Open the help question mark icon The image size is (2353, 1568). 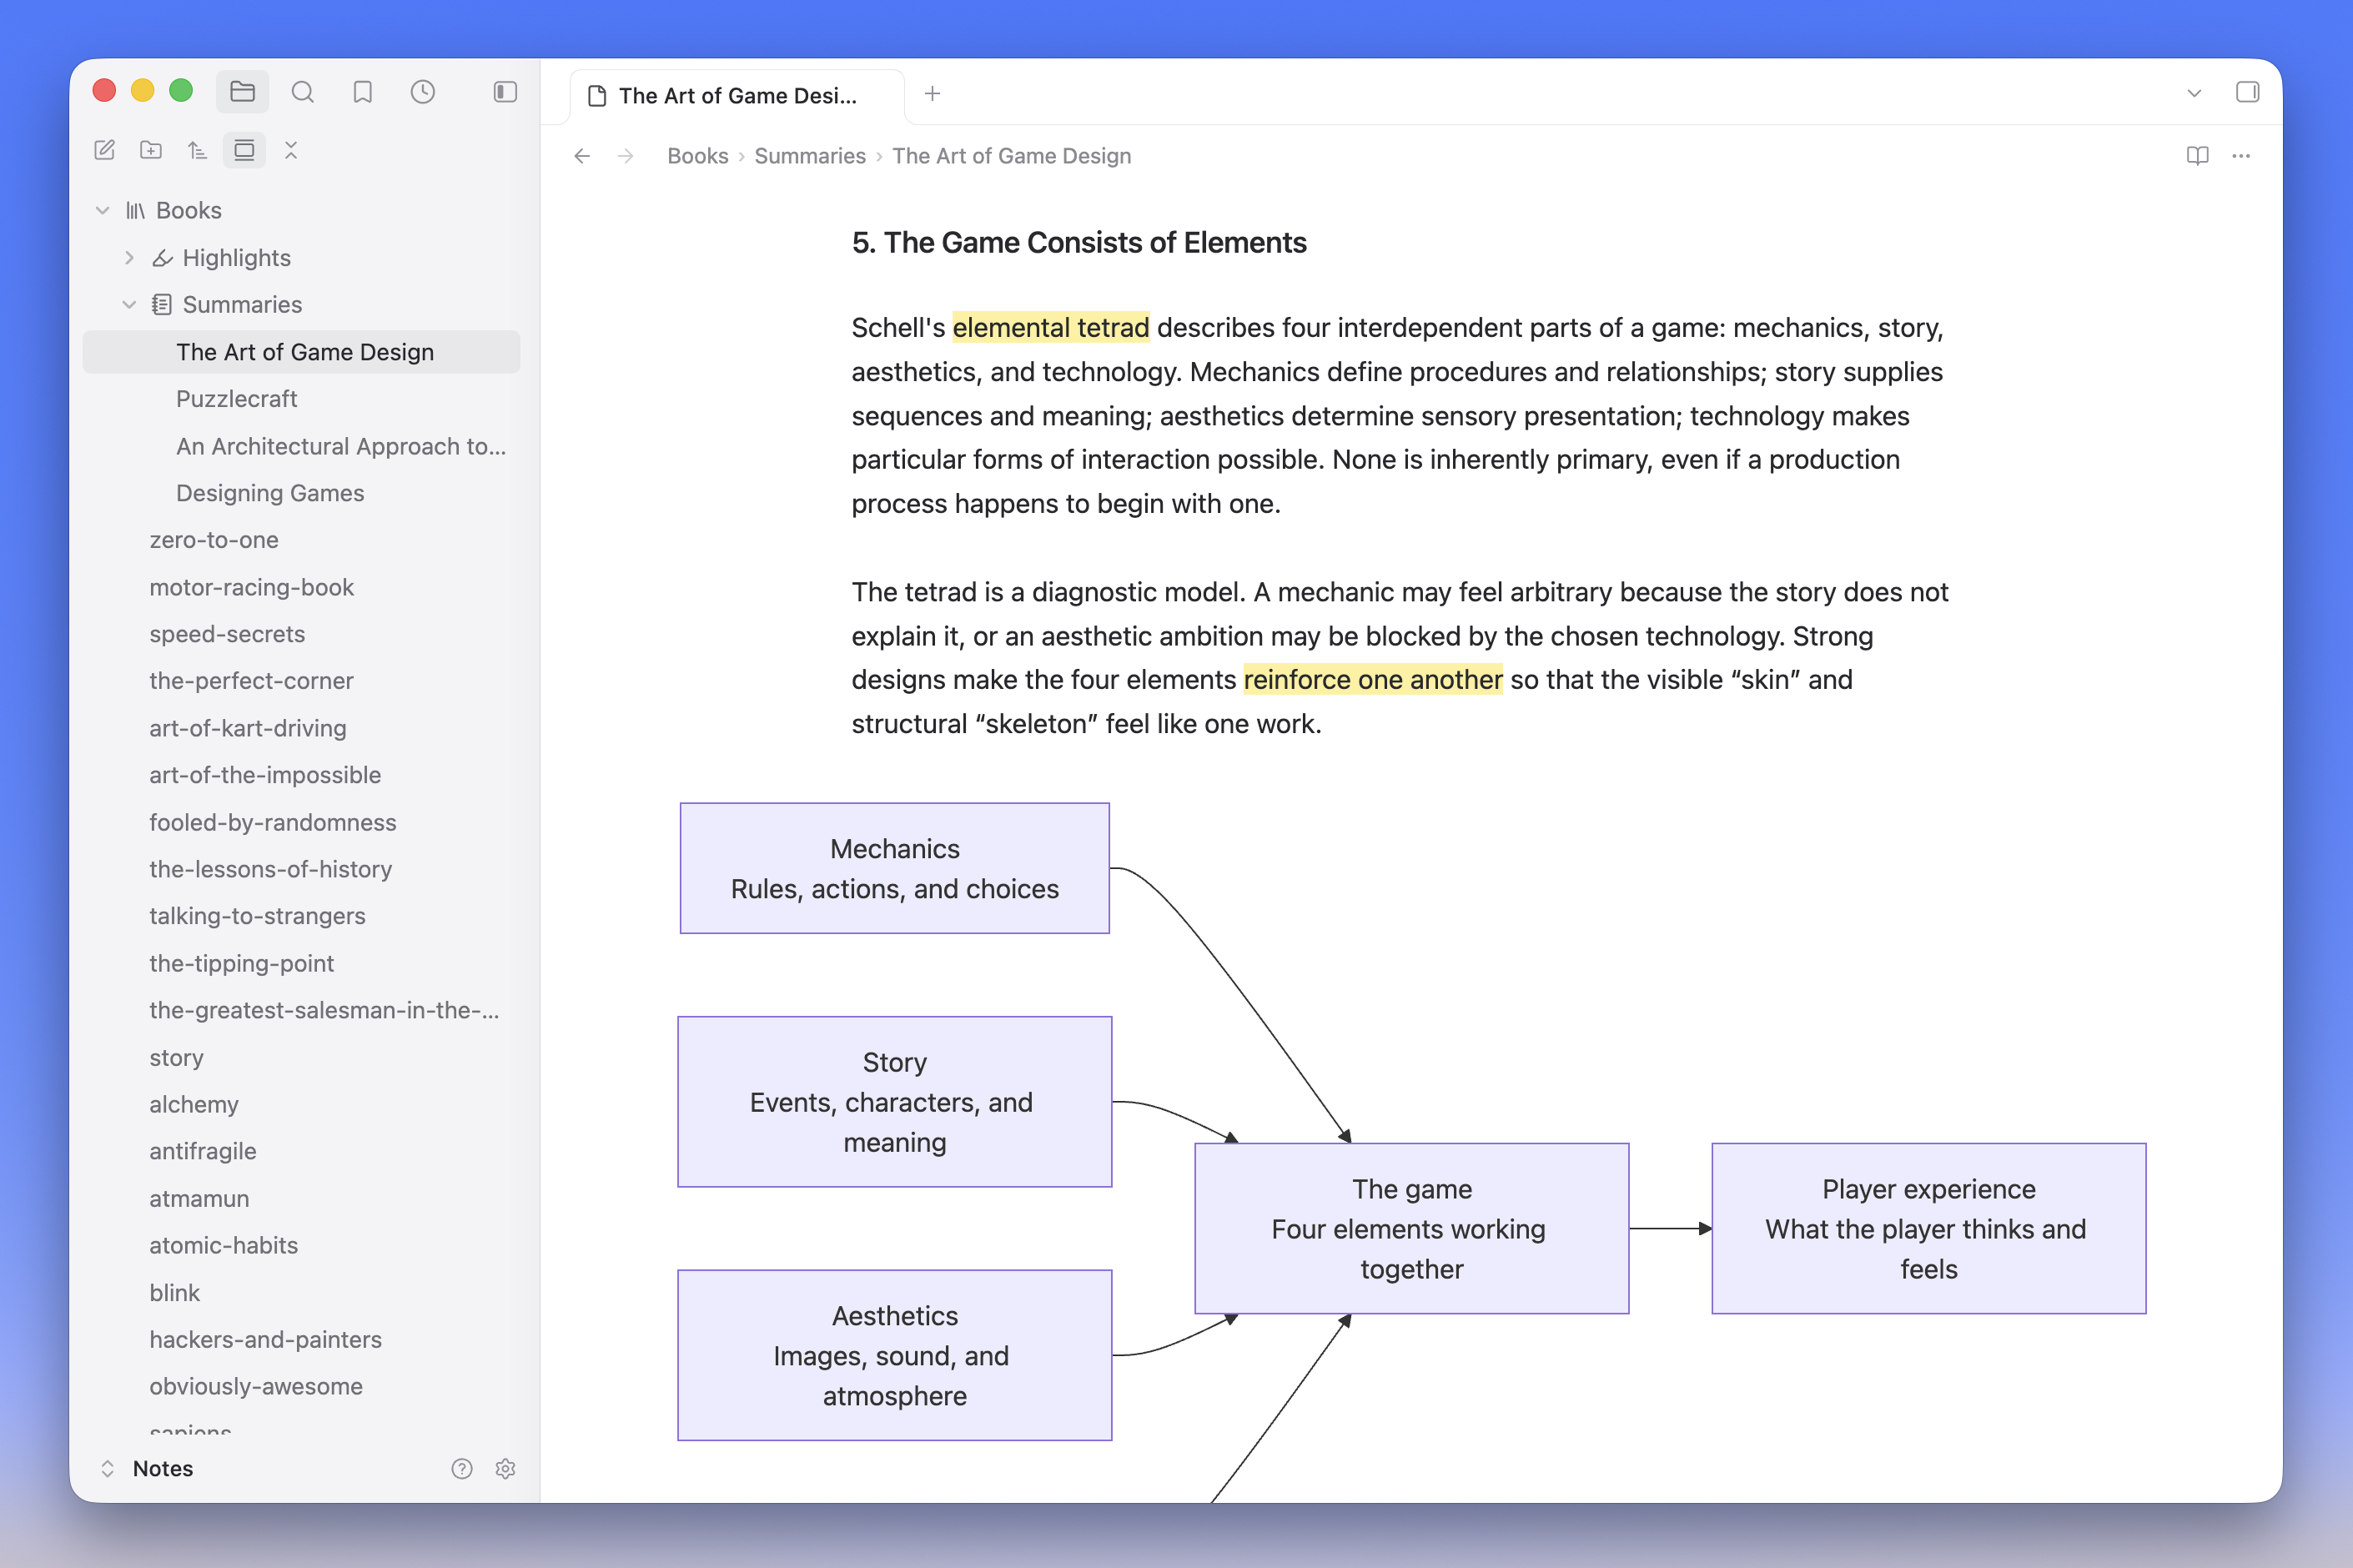pyautogui.click(x=461, y=1468)
